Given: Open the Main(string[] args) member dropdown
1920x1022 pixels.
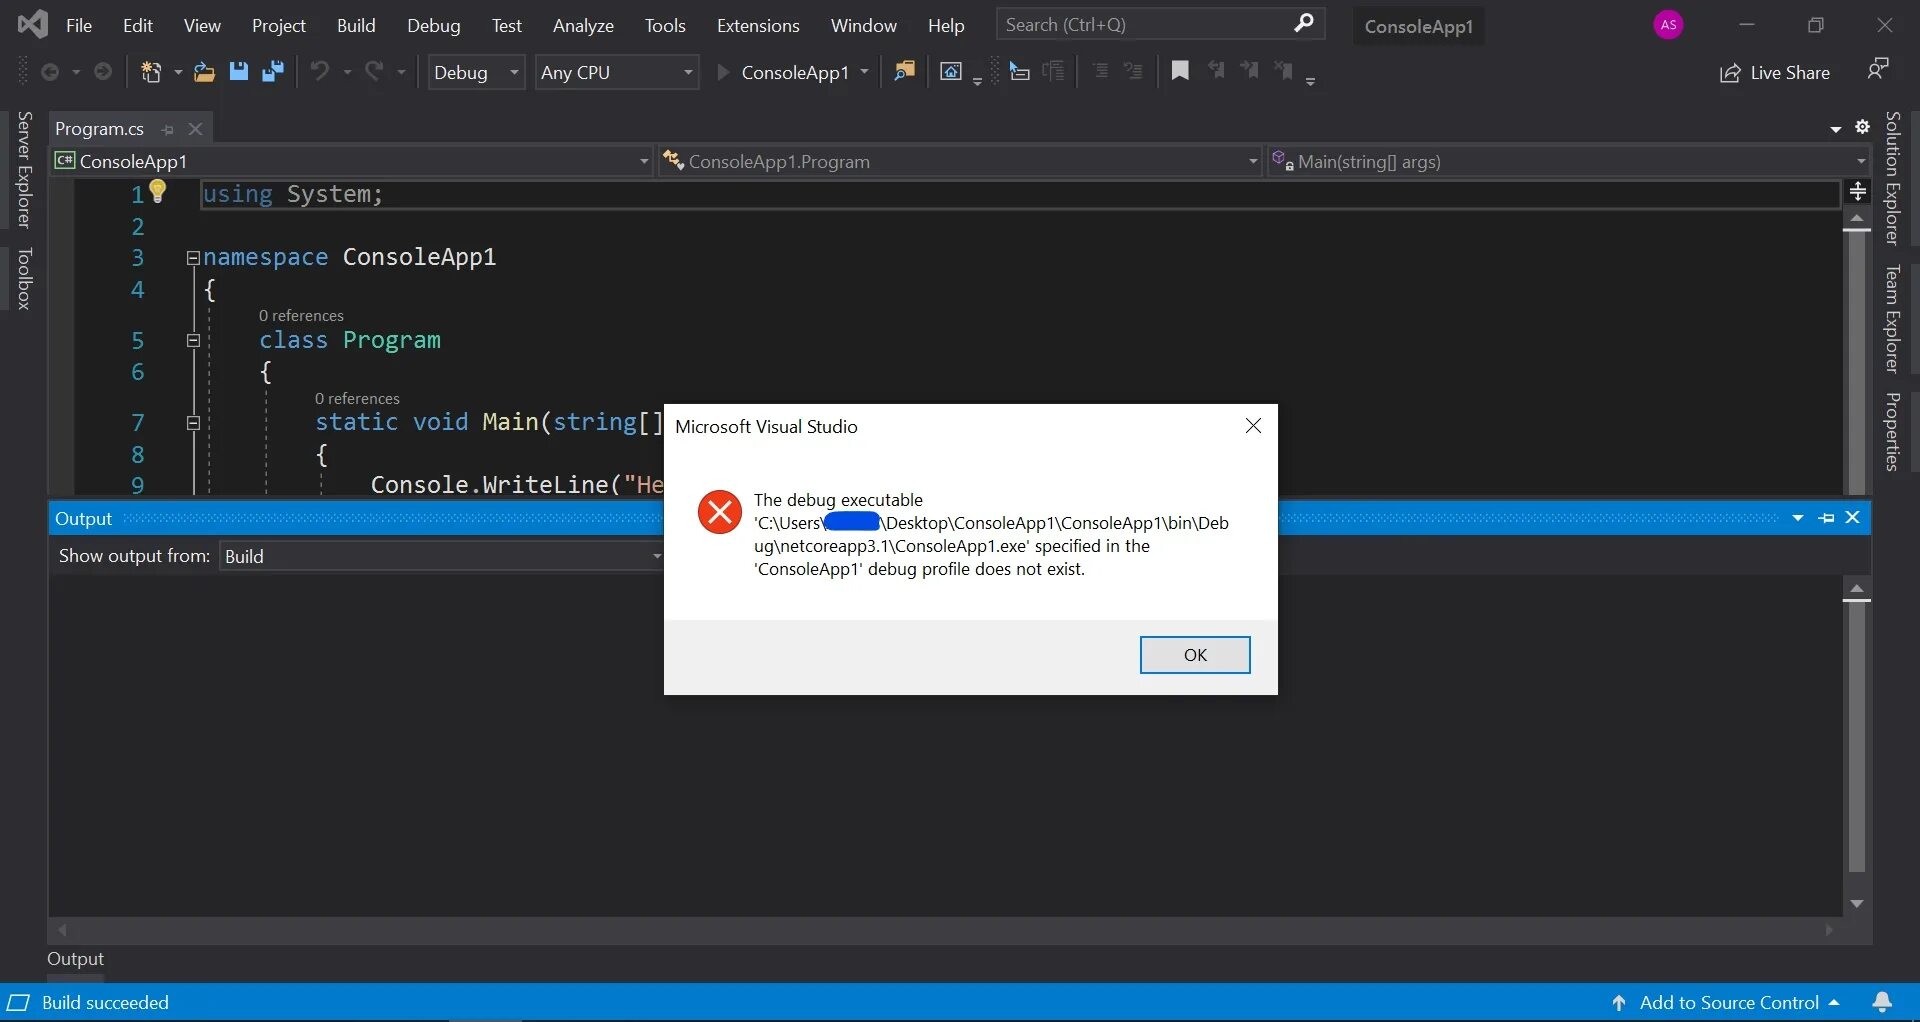Looking at the screenshot, I should (x=1568, y=161).
